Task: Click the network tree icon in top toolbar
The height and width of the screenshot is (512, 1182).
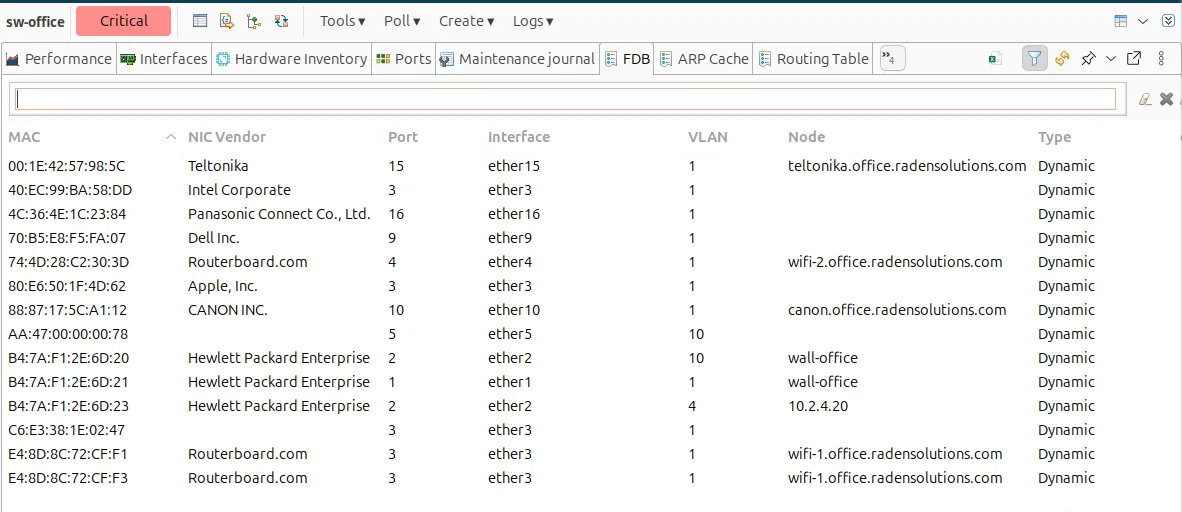Action: click(x=254, y=21)
